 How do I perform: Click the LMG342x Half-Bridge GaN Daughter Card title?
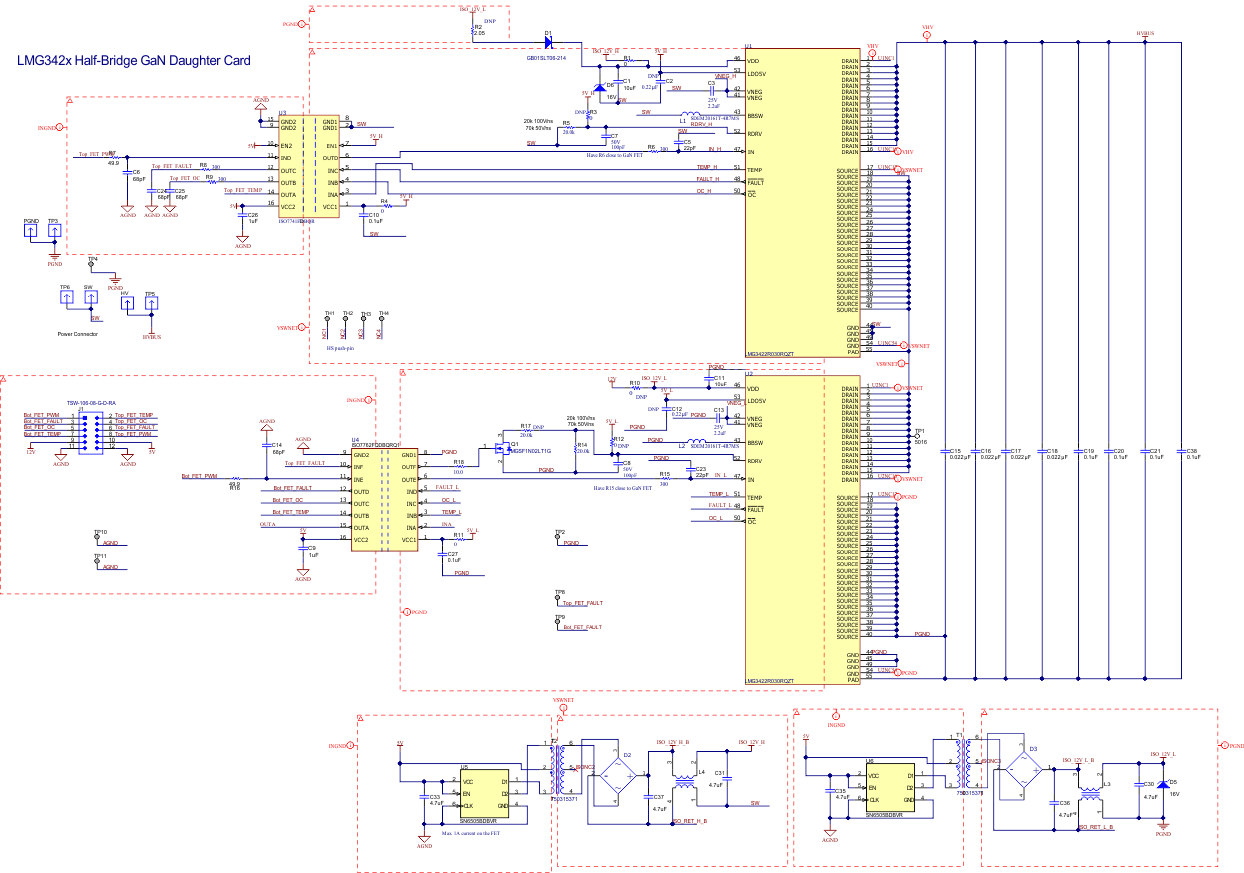133,62
